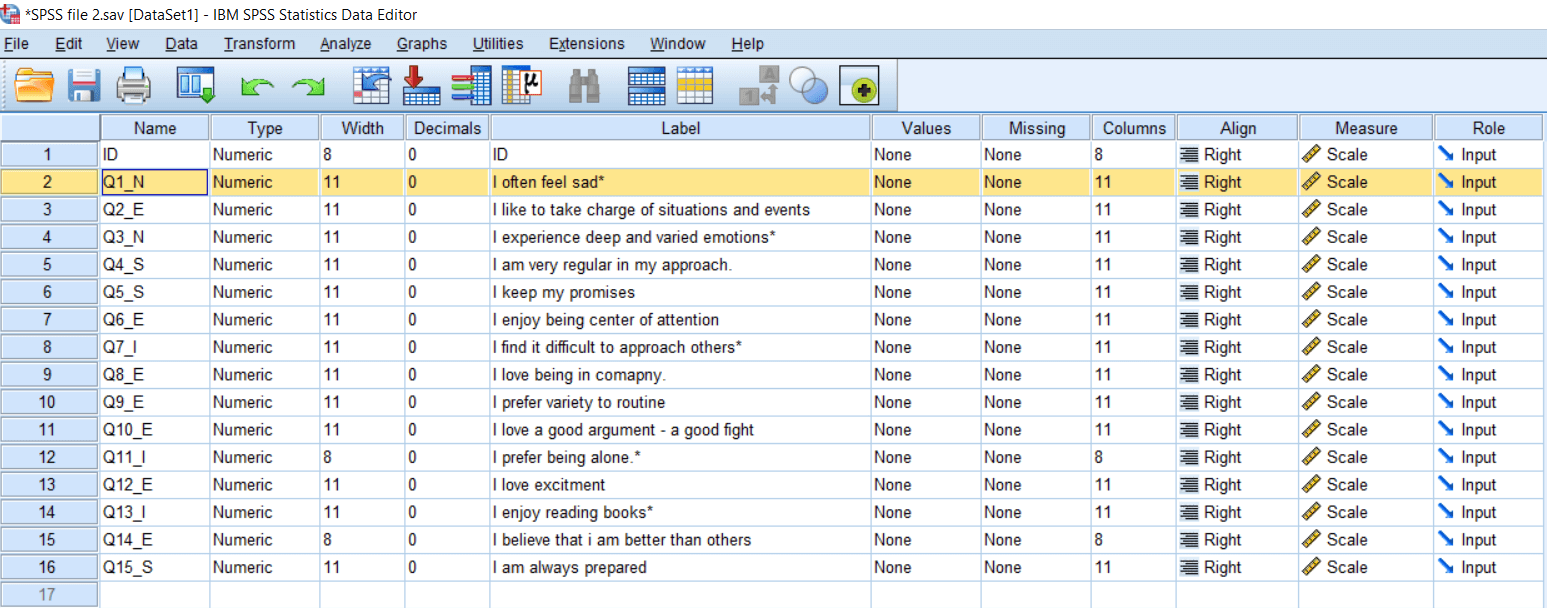Viewport: 1547px width, 608px height.
Task: Save the SPSS dataset
Action: [84, 85]
